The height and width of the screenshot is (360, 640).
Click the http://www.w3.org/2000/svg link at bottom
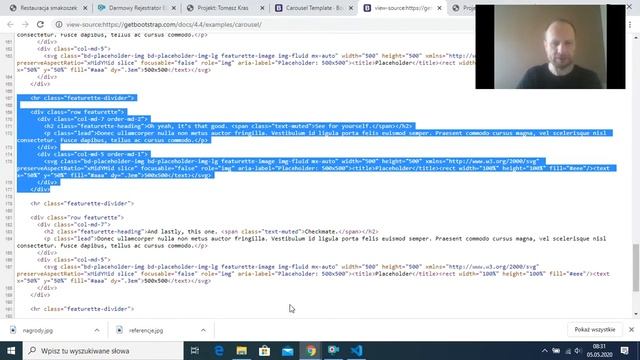(493, 267)
